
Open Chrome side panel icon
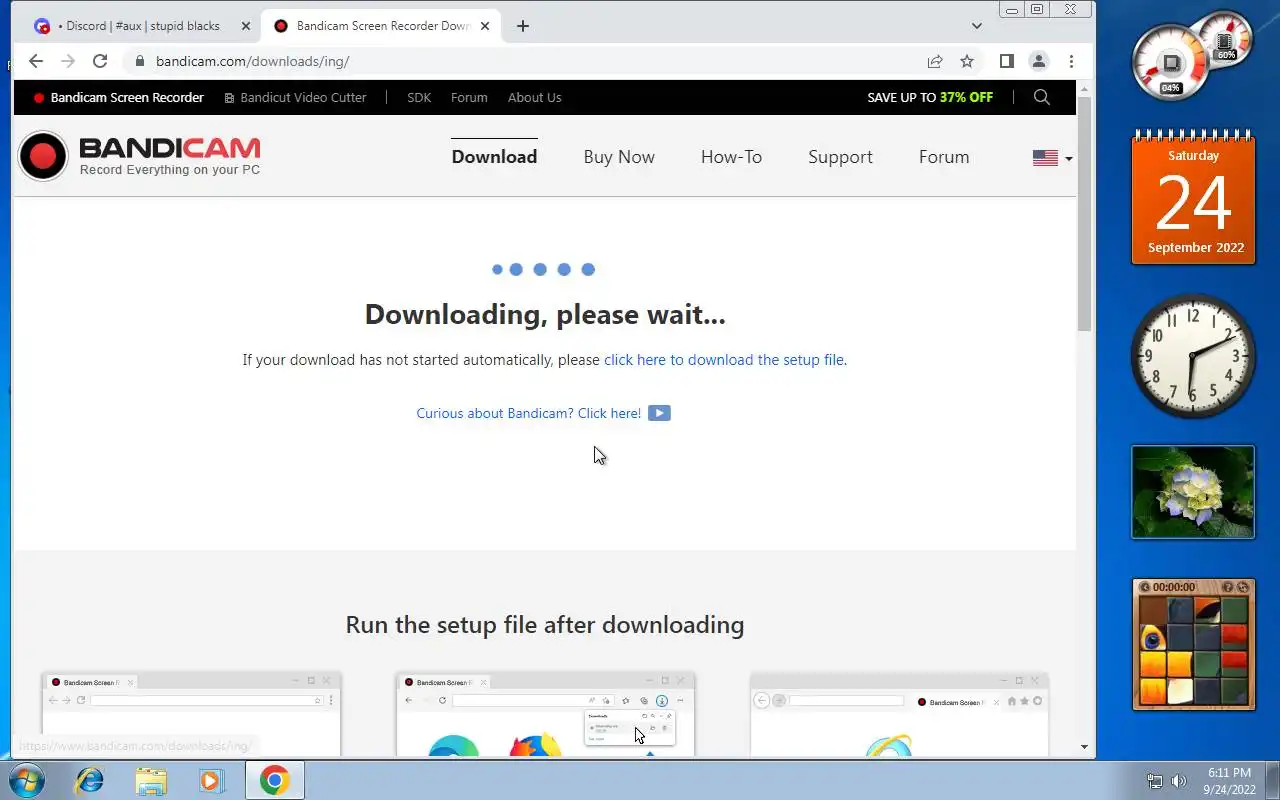point(1007,61)
